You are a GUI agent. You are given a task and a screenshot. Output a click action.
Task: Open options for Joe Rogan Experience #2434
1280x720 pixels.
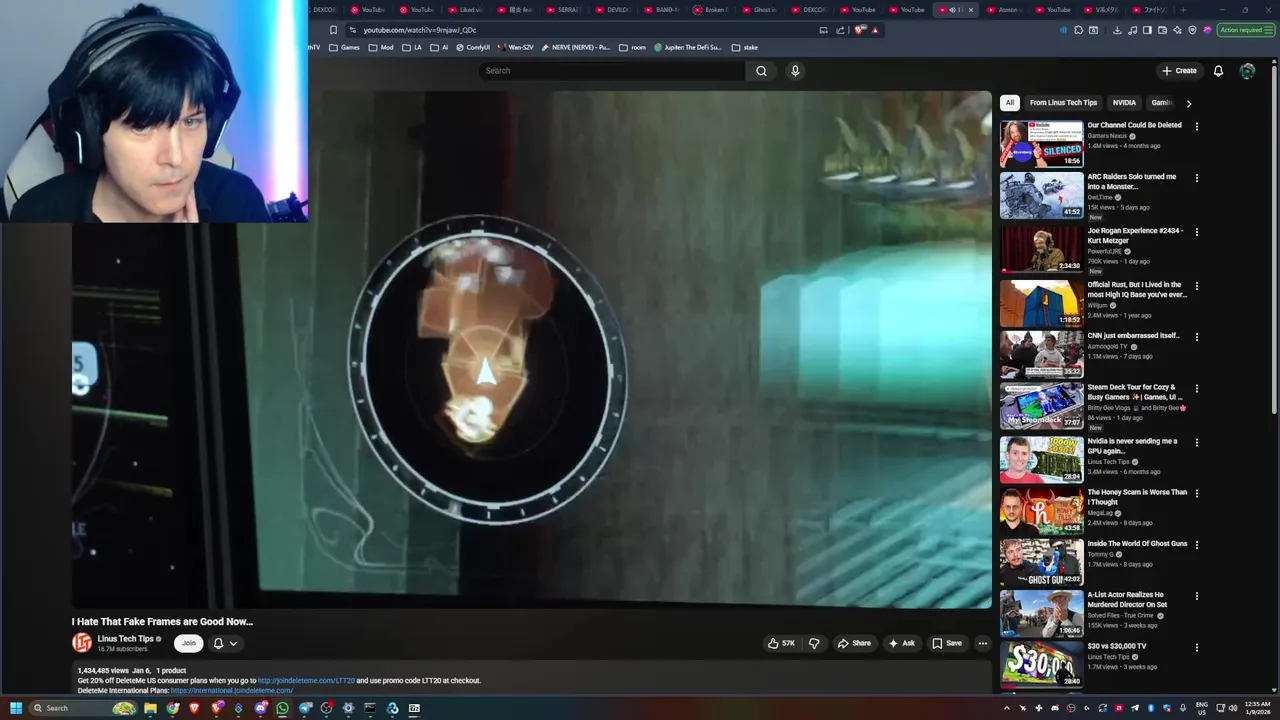(x=1196, y=232)
